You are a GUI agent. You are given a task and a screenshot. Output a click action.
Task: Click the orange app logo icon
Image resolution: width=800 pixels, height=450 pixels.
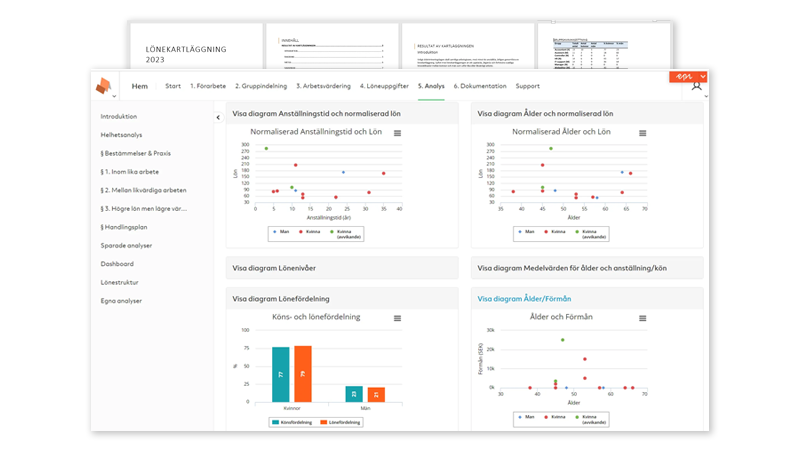click(104, 85)
